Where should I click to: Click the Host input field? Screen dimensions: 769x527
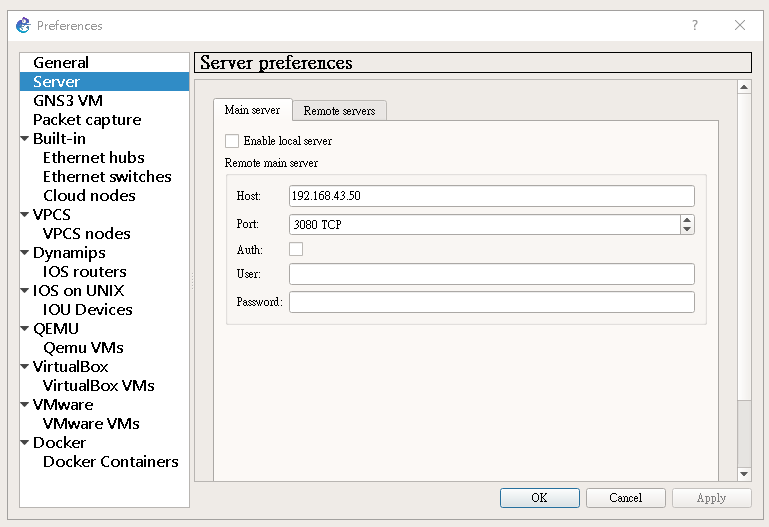pos(491,196)
